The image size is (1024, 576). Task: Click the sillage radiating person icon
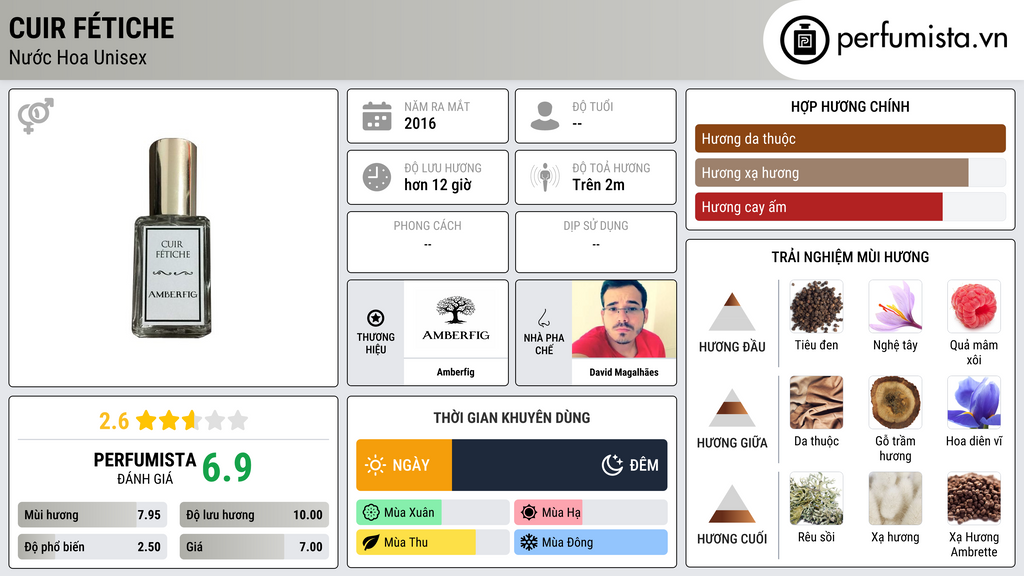545,177
